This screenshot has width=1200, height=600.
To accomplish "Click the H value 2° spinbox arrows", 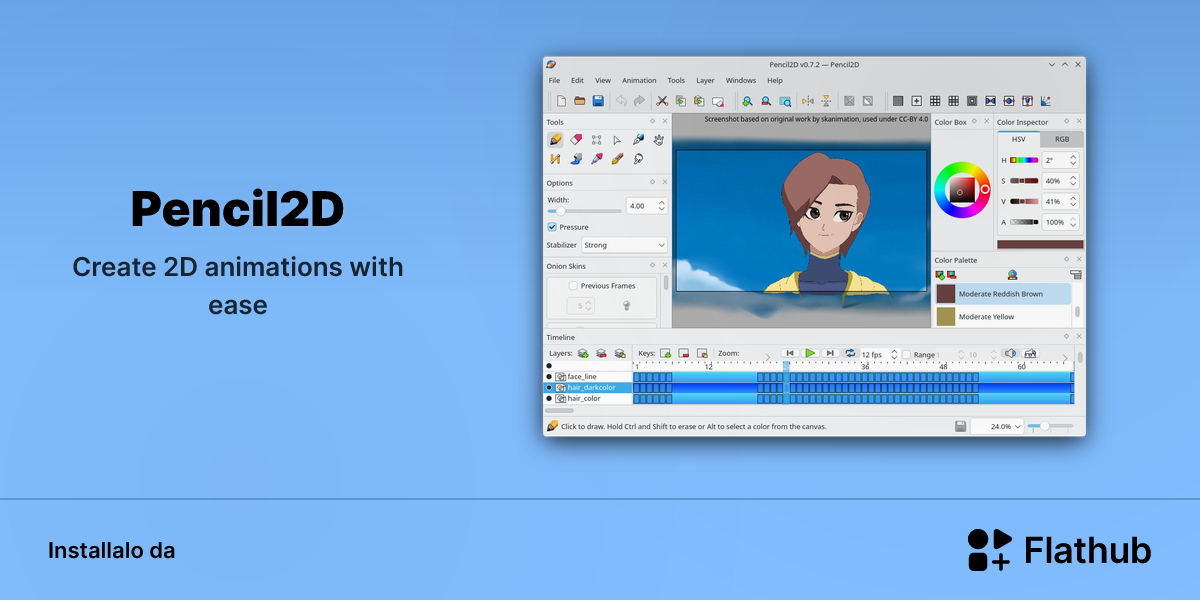I will pos(1073,160).
